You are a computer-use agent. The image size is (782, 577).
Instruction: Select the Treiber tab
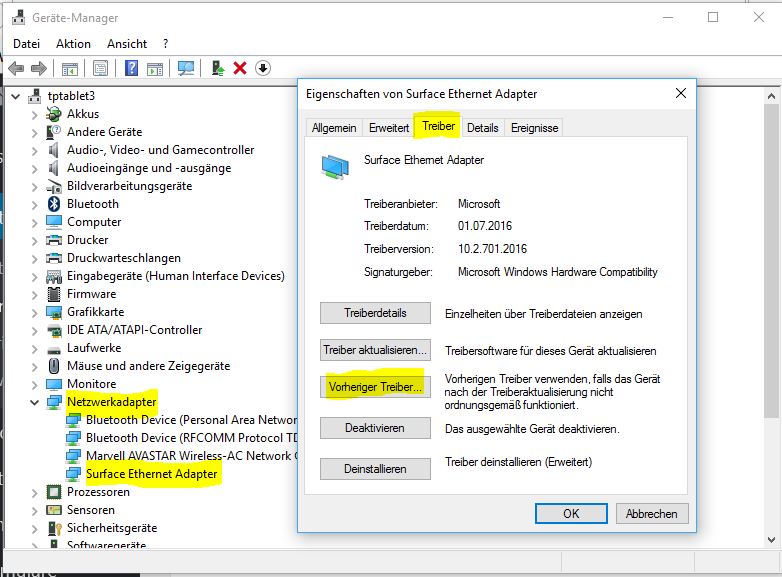(438, 126)
